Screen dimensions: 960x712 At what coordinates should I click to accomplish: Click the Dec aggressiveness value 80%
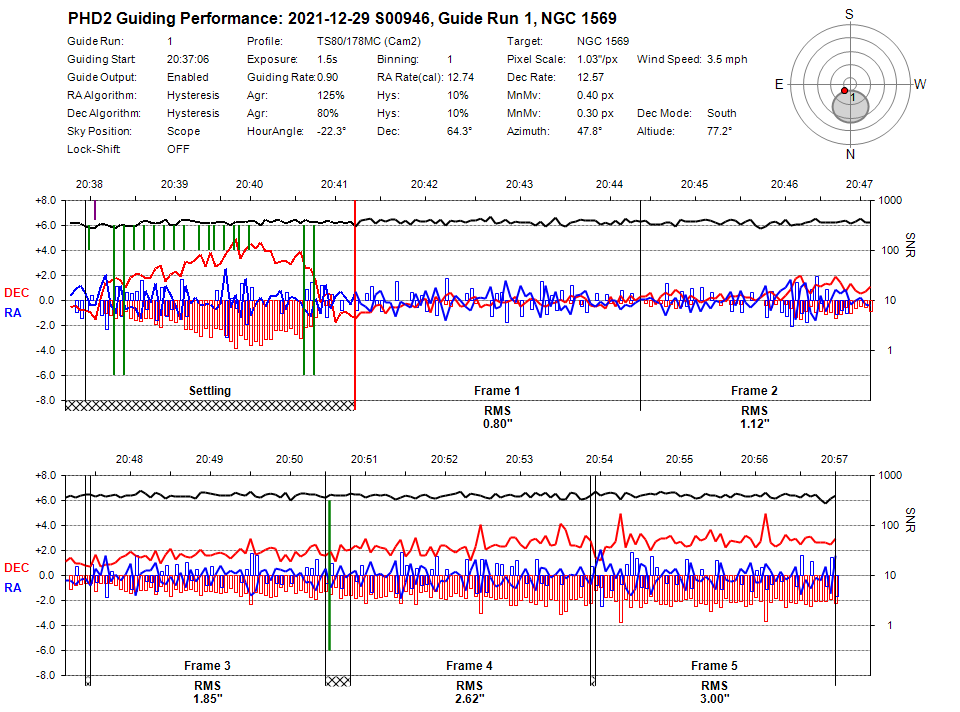click(328, 113)
